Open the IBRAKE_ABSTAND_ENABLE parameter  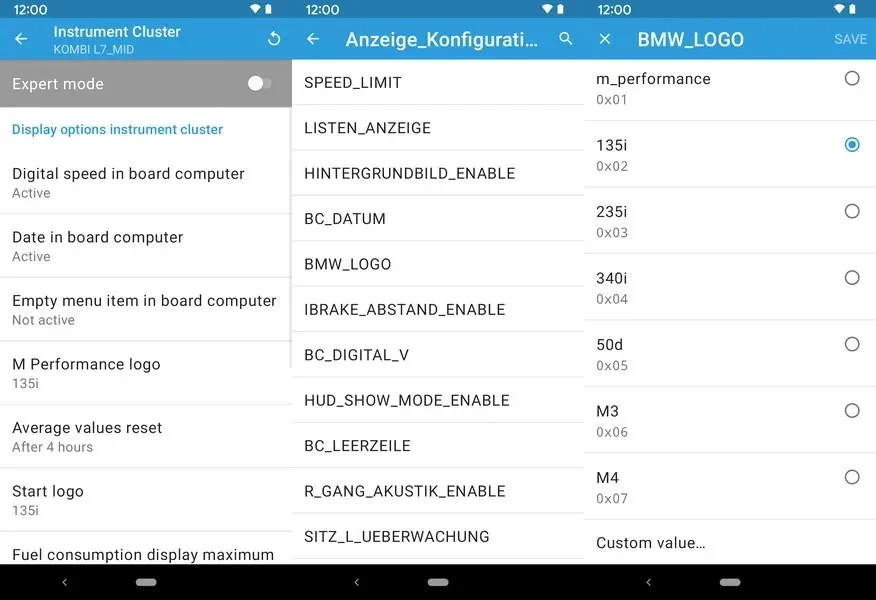[437, 309]
